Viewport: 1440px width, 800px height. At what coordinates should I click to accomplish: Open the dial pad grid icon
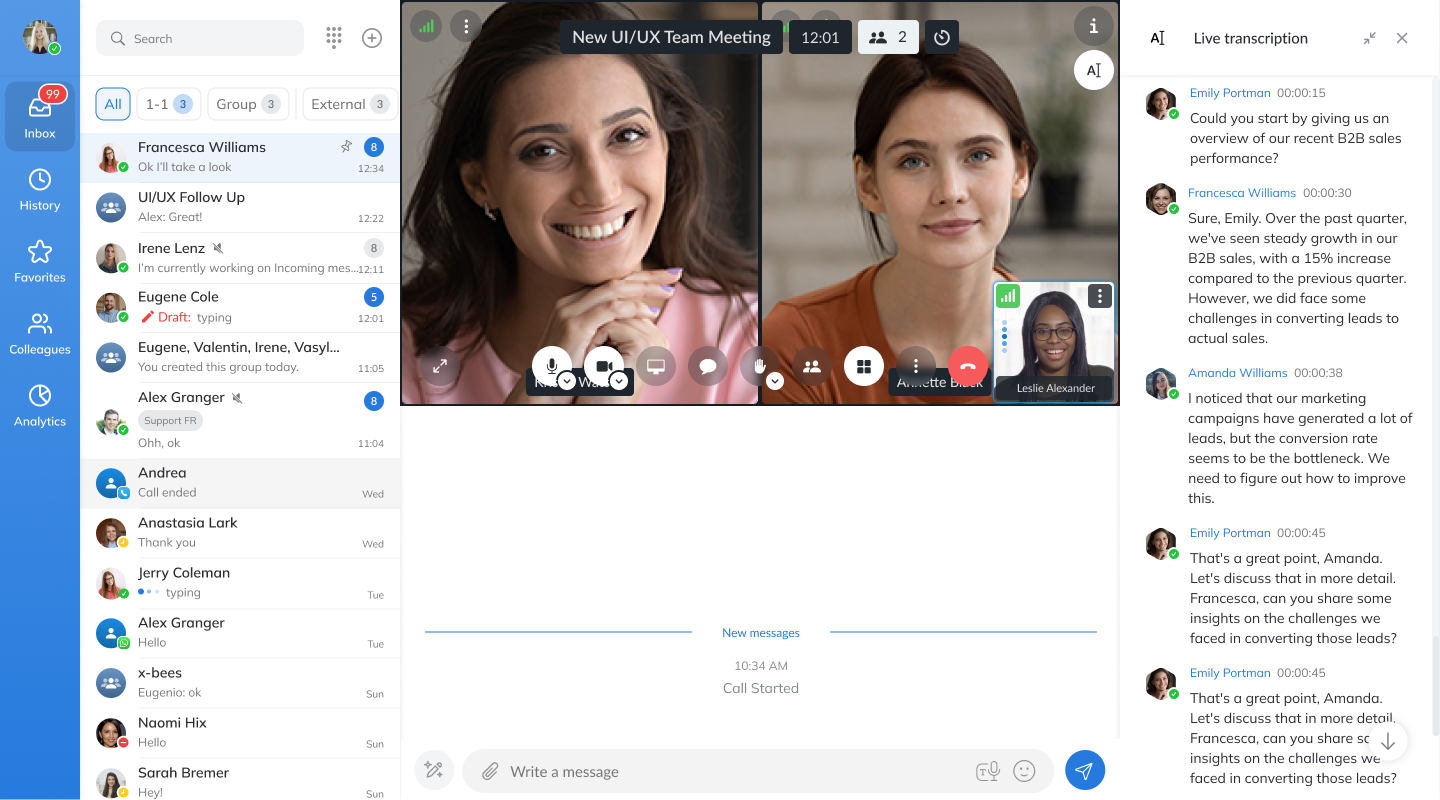(x=334, y=38)
